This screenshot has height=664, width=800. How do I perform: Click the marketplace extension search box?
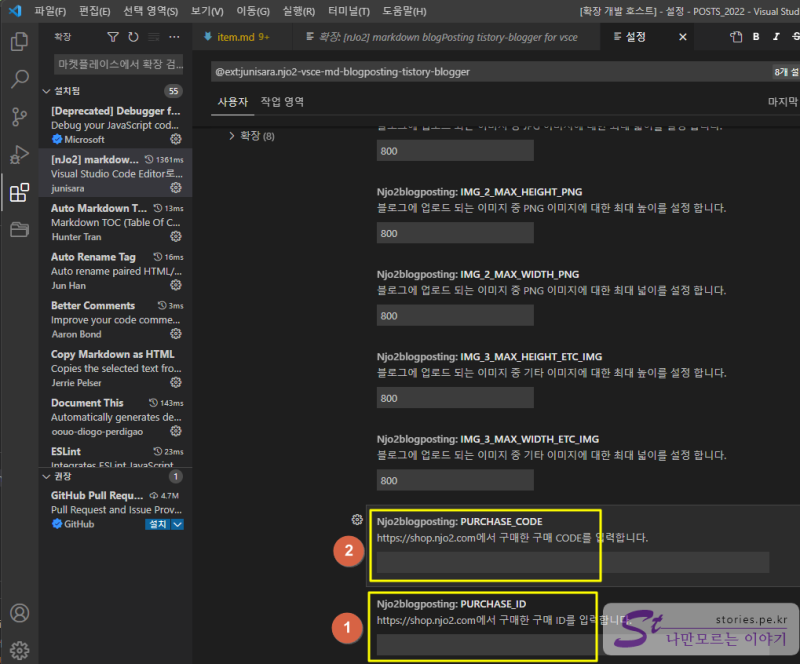click(x=119, y=64)
